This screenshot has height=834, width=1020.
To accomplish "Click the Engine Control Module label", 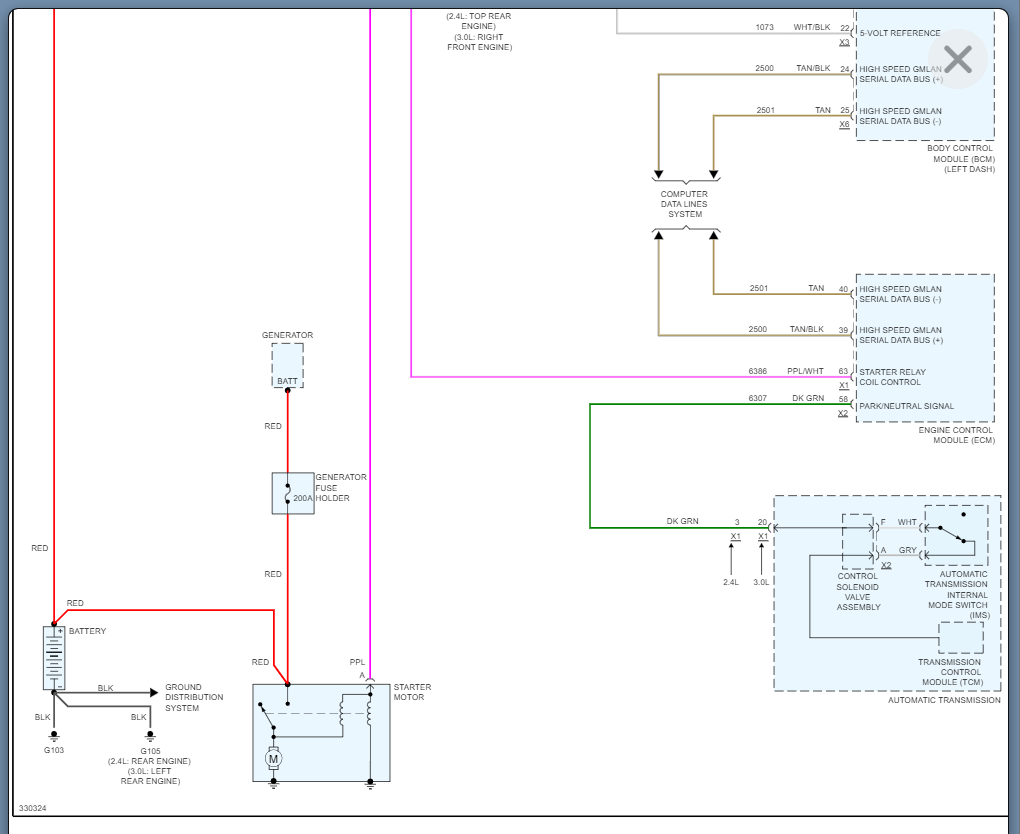I will pyautogui.click(x=956, y=435).
